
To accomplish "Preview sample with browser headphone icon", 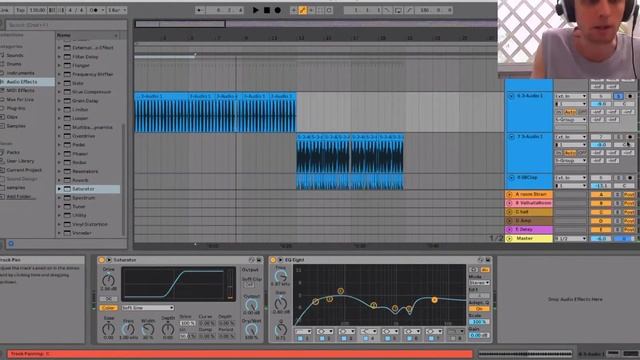I will [11, 244].
